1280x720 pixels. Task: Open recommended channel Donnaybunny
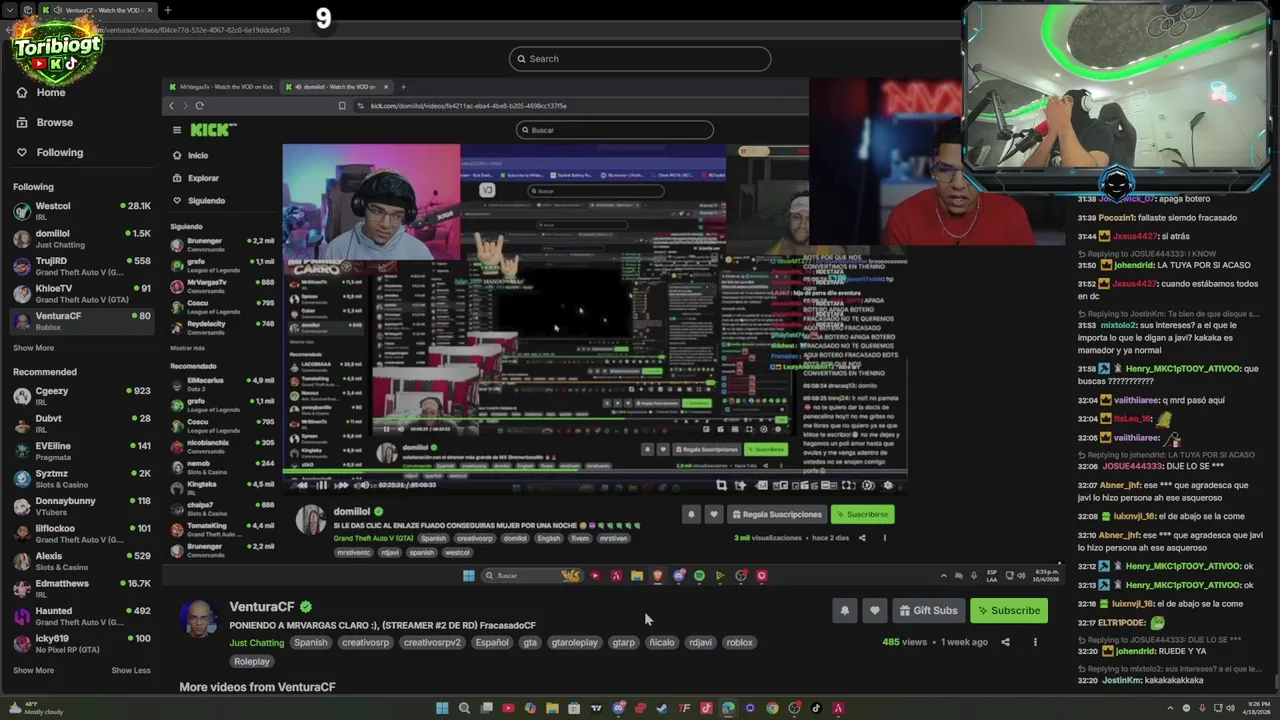pyautogui.click(x=82, y=506)
